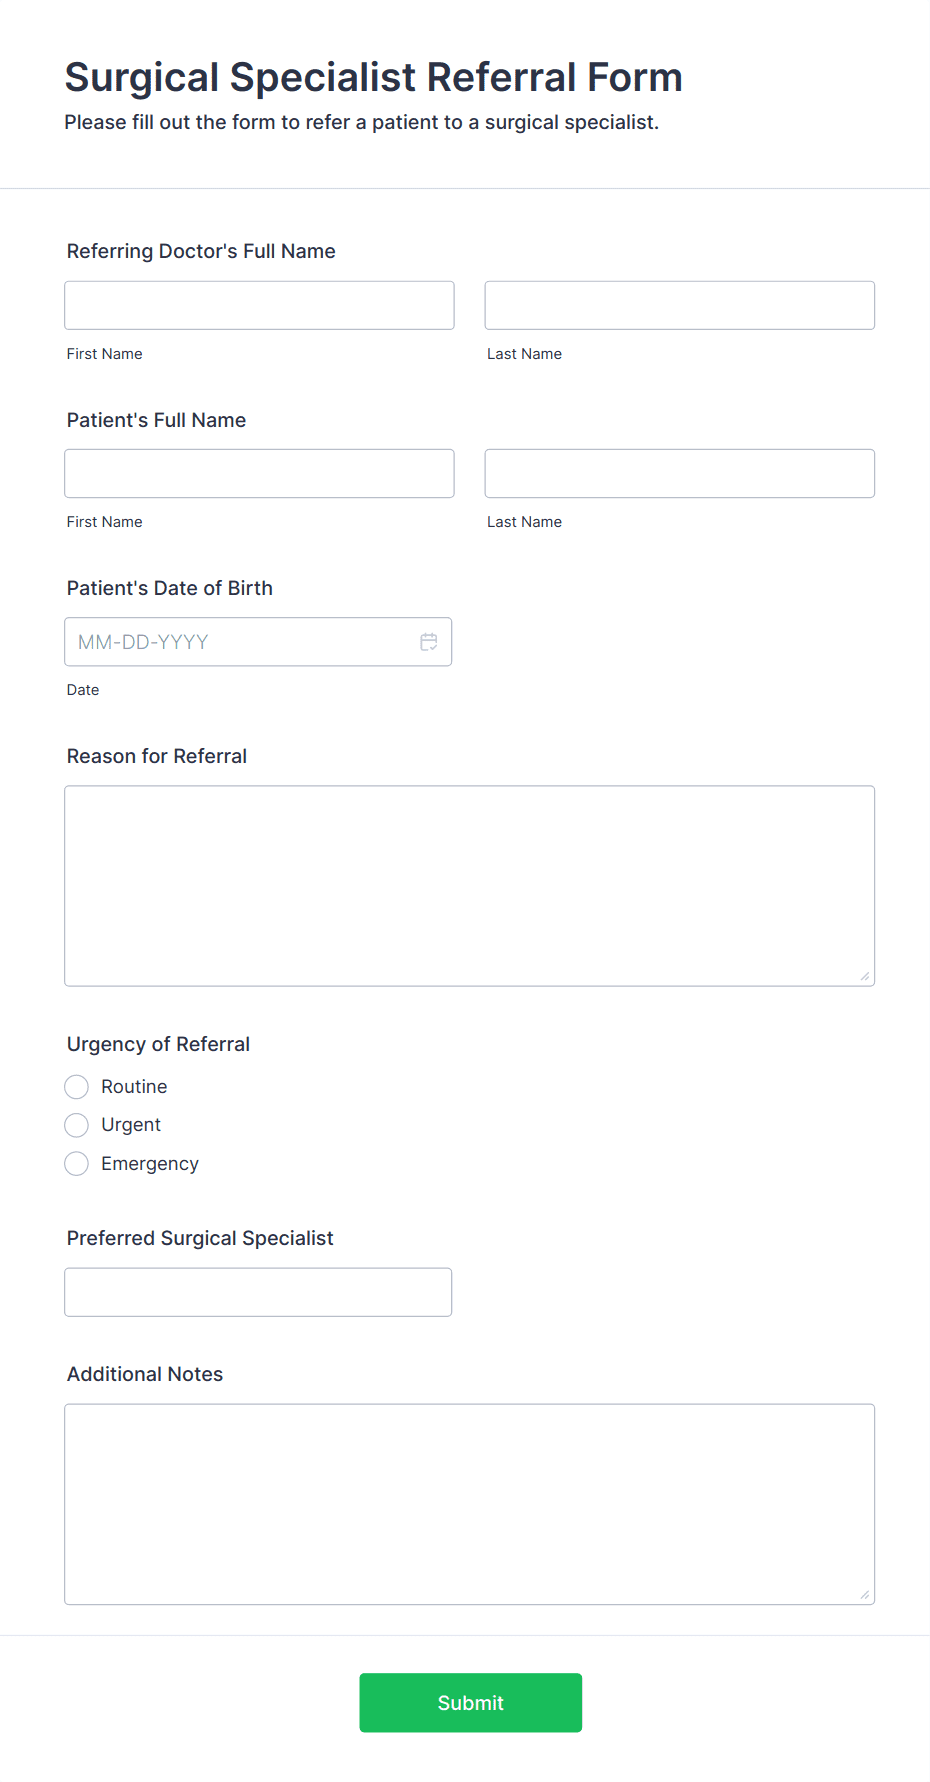930x1782 pixels.
Task: Open the date of birth calendar picker
Action: point(429,642)
